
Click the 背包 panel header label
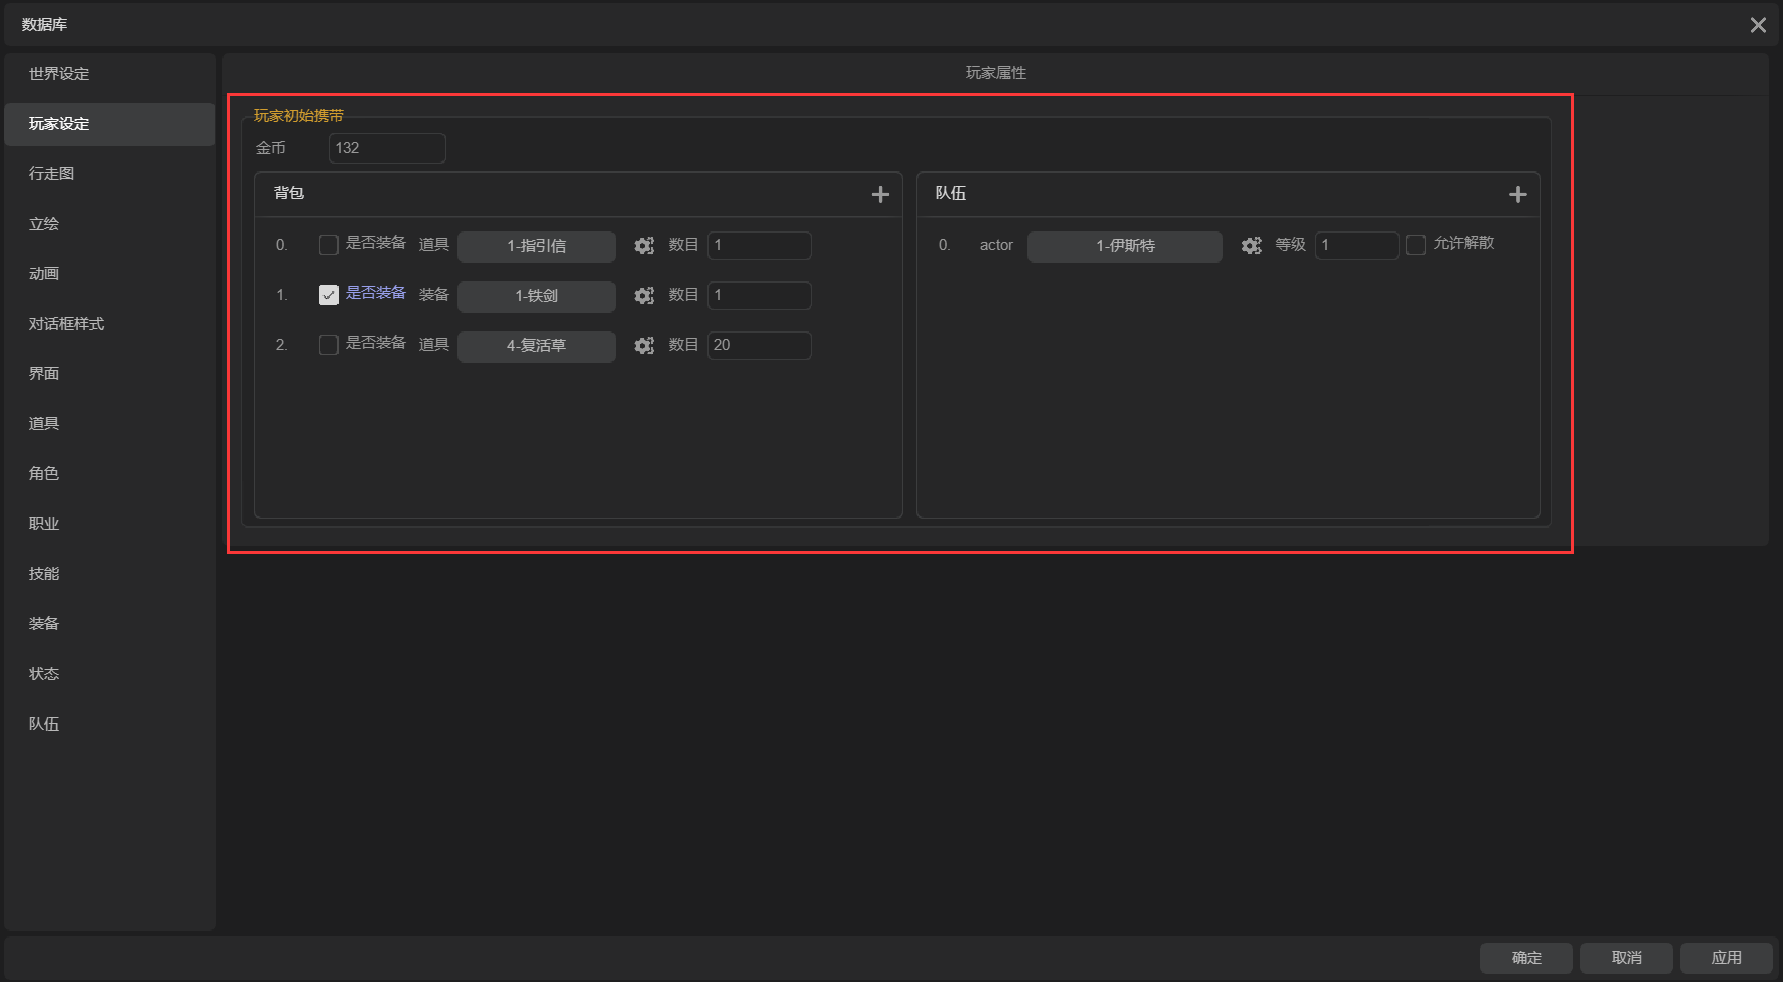tap(289, 193)
